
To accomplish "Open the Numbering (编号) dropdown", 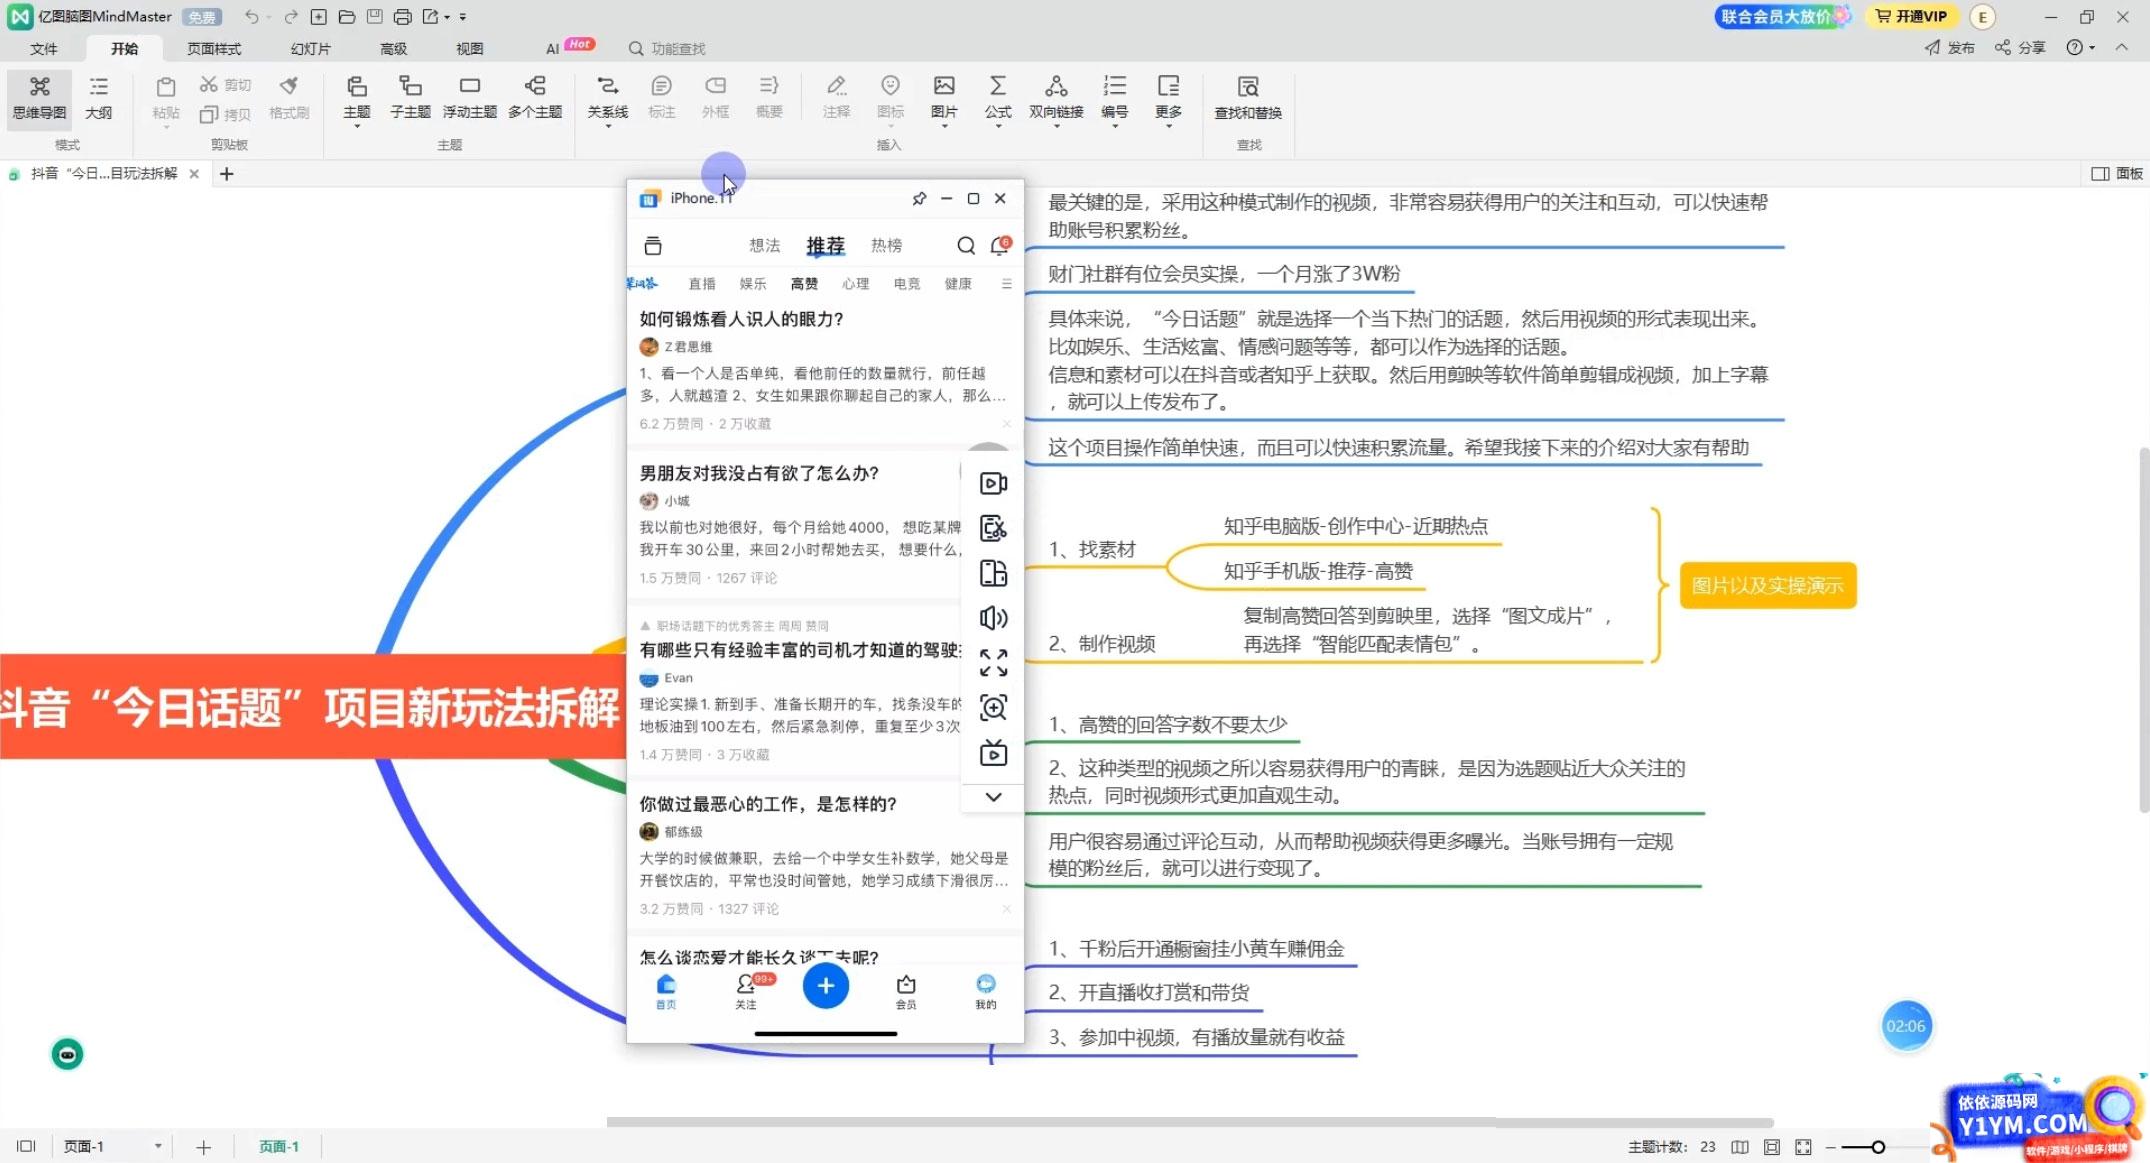I will tap(1114, 127).
